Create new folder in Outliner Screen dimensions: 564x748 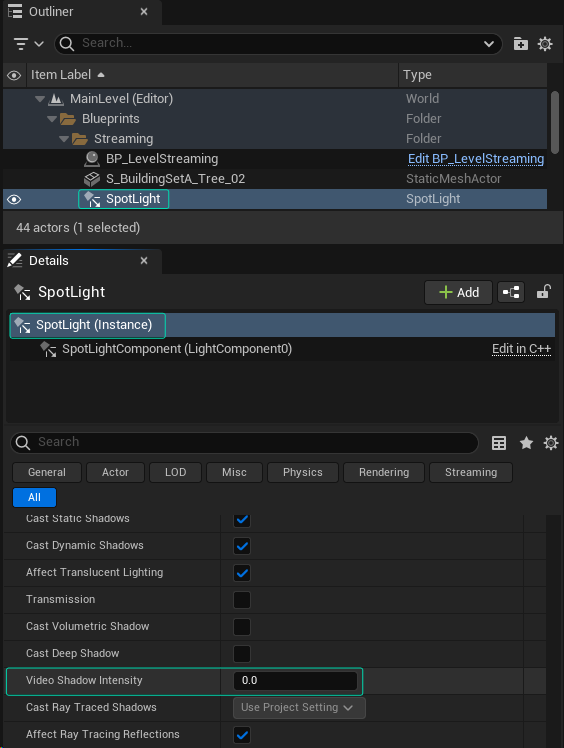[x=521, y=44]
